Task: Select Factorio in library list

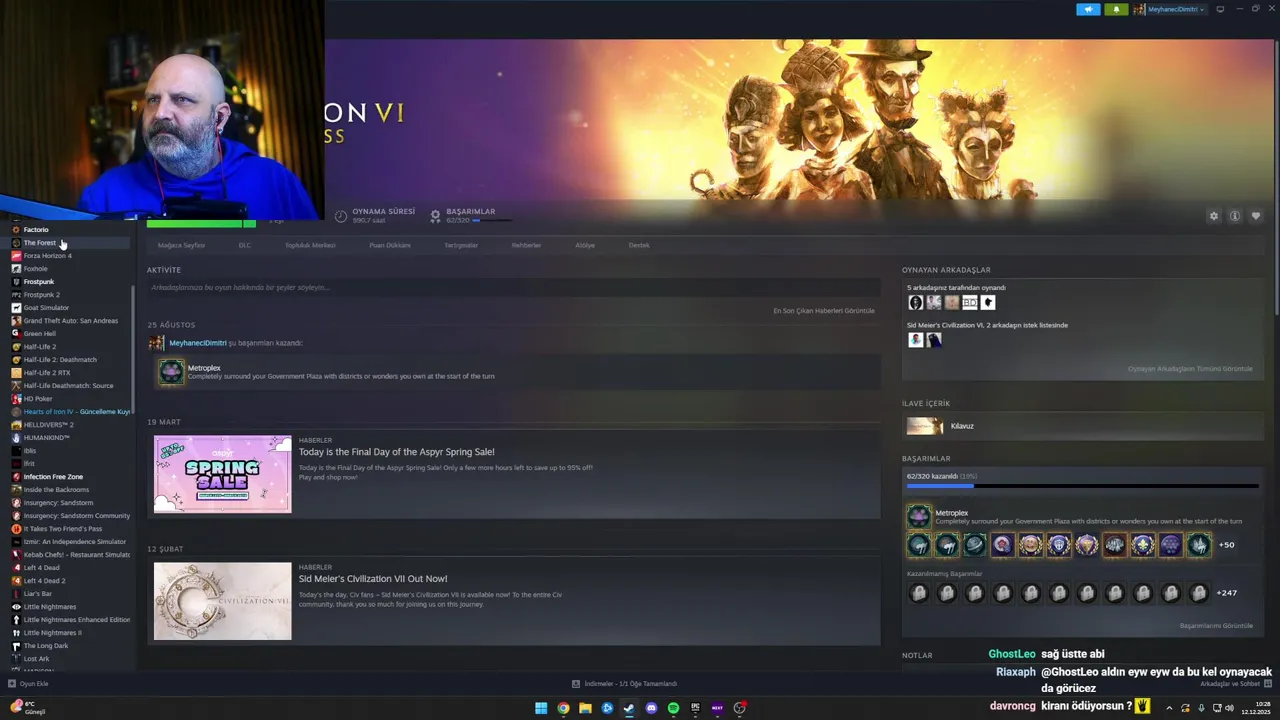Action: click(36, 230)
